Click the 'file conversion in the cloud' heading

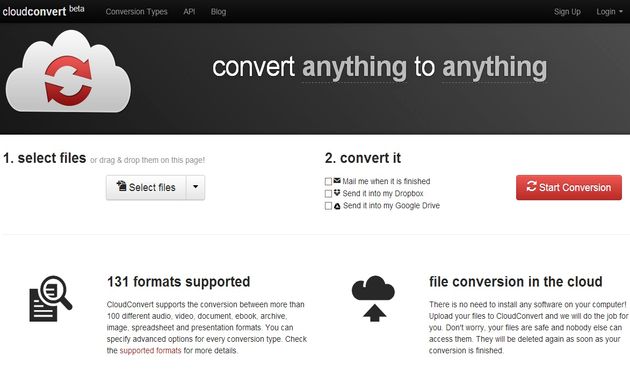pyautogui.click(x=515, y=282)
